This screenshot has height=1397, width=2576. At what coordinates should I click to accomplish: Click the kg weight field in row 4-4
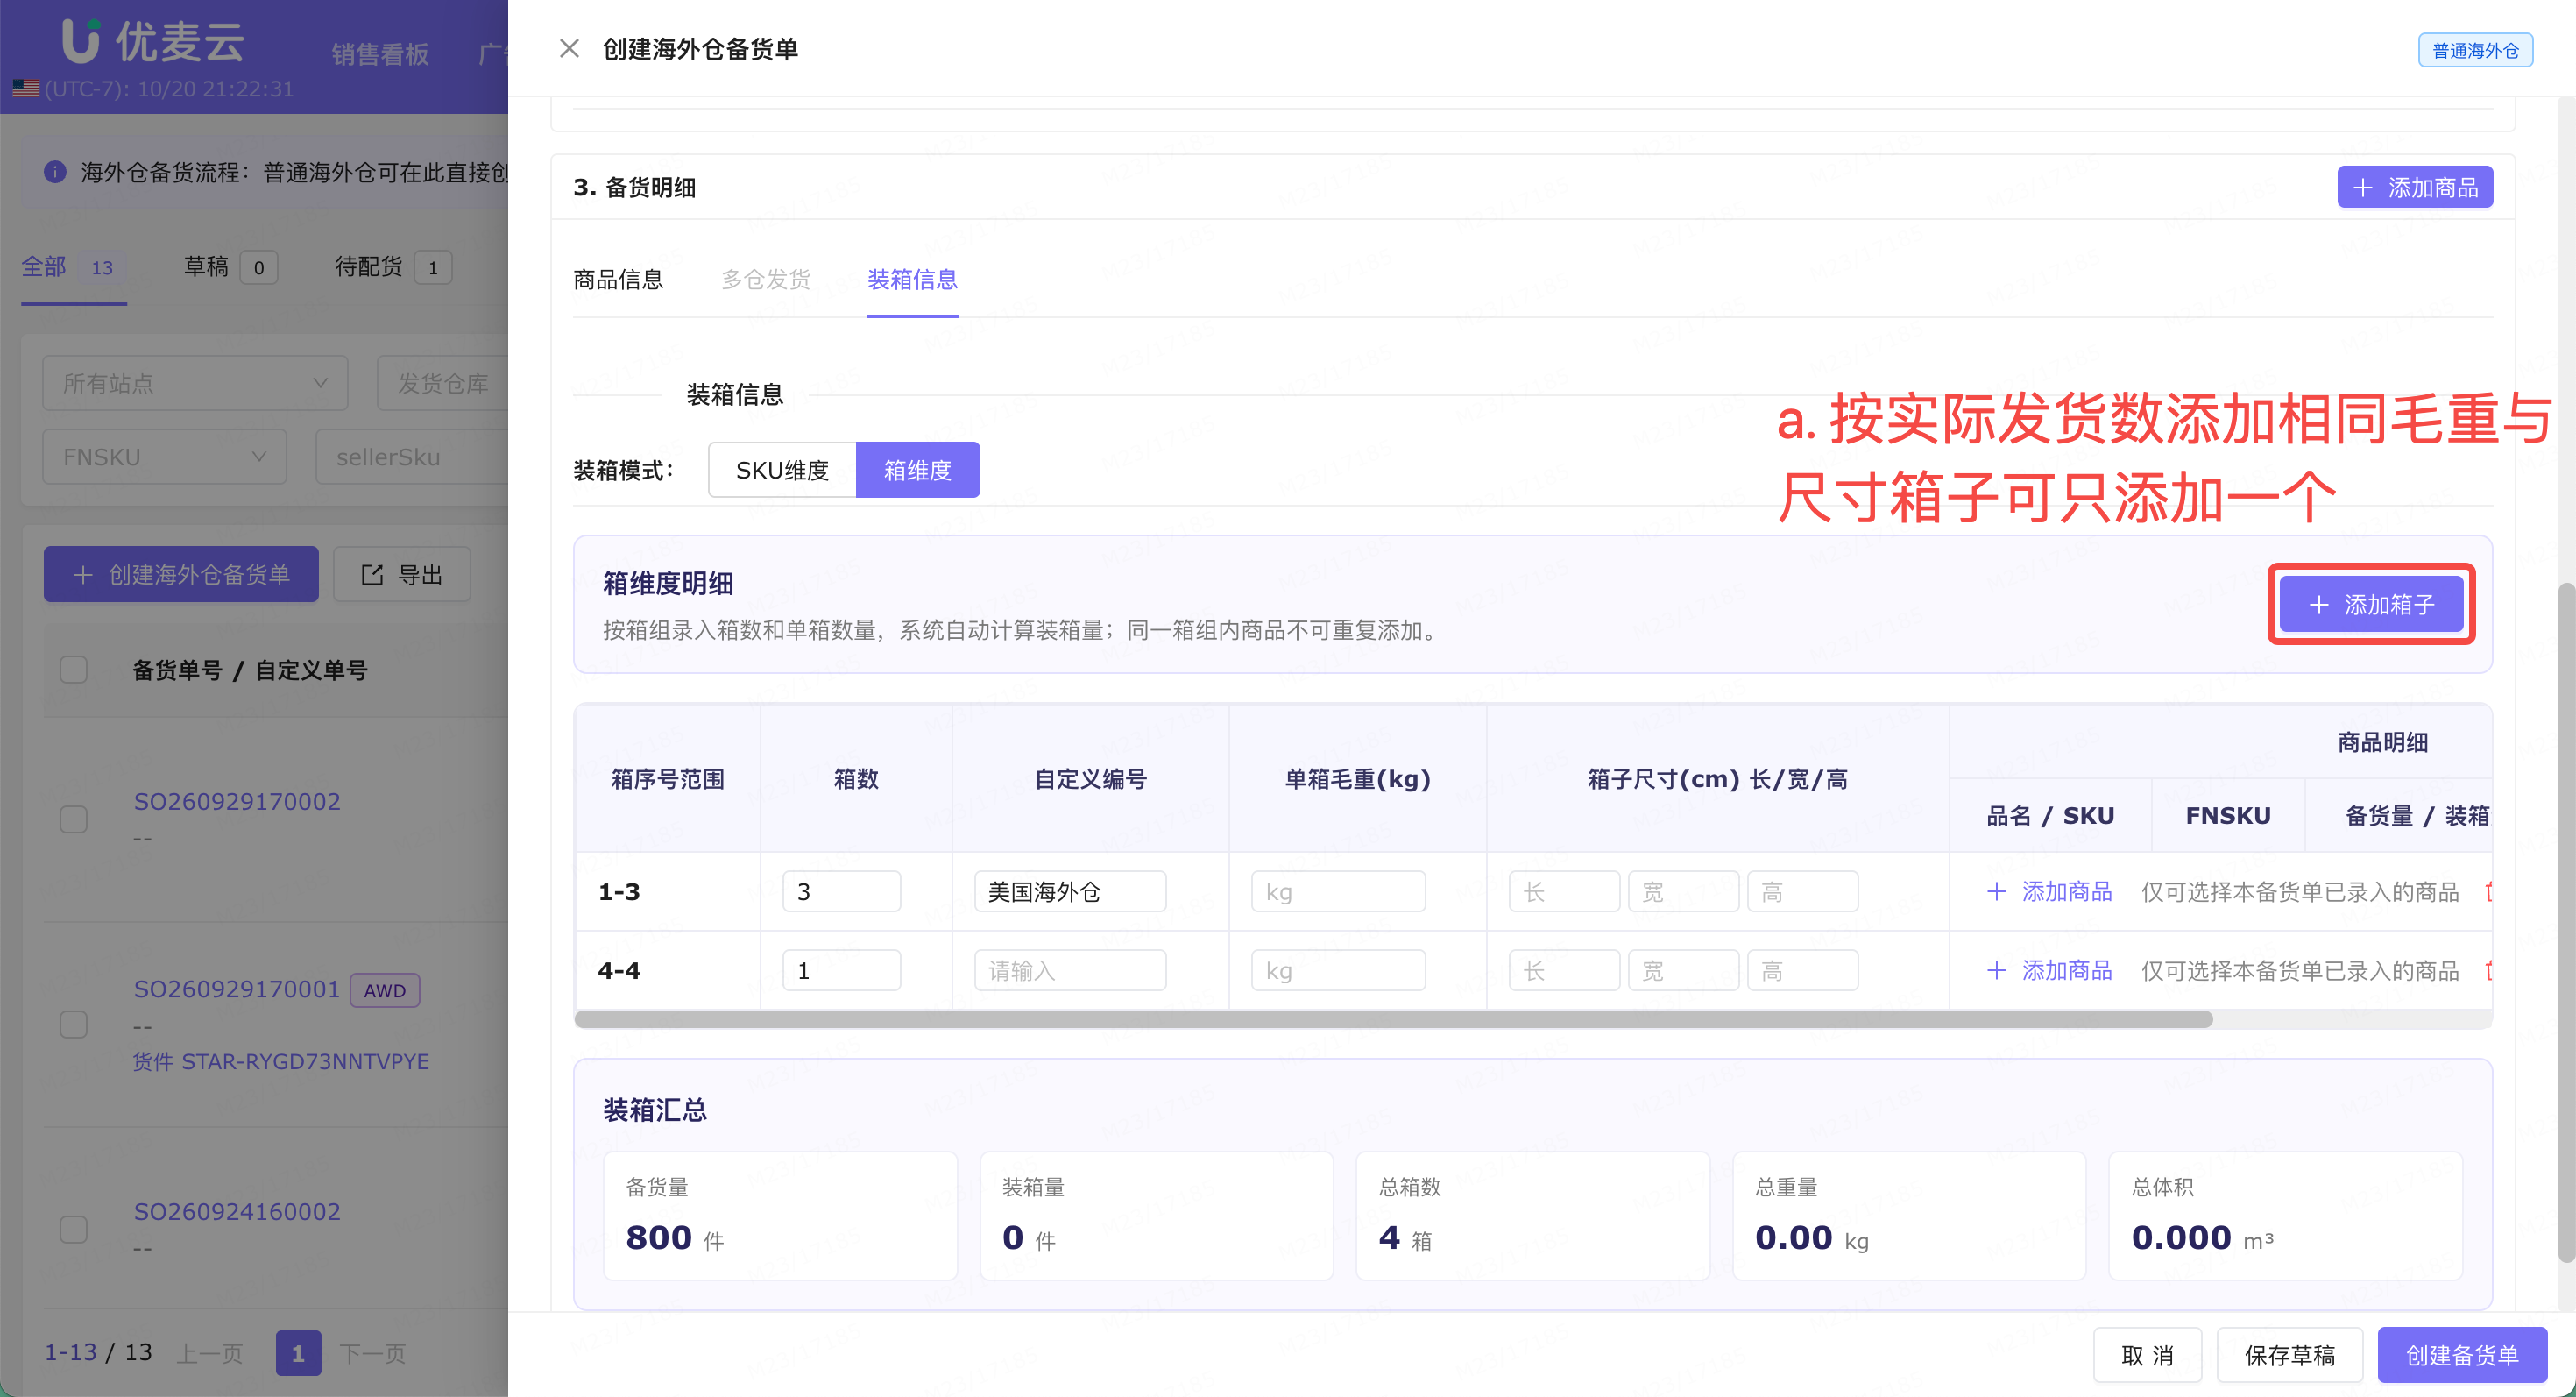(x=1338, y=970)
